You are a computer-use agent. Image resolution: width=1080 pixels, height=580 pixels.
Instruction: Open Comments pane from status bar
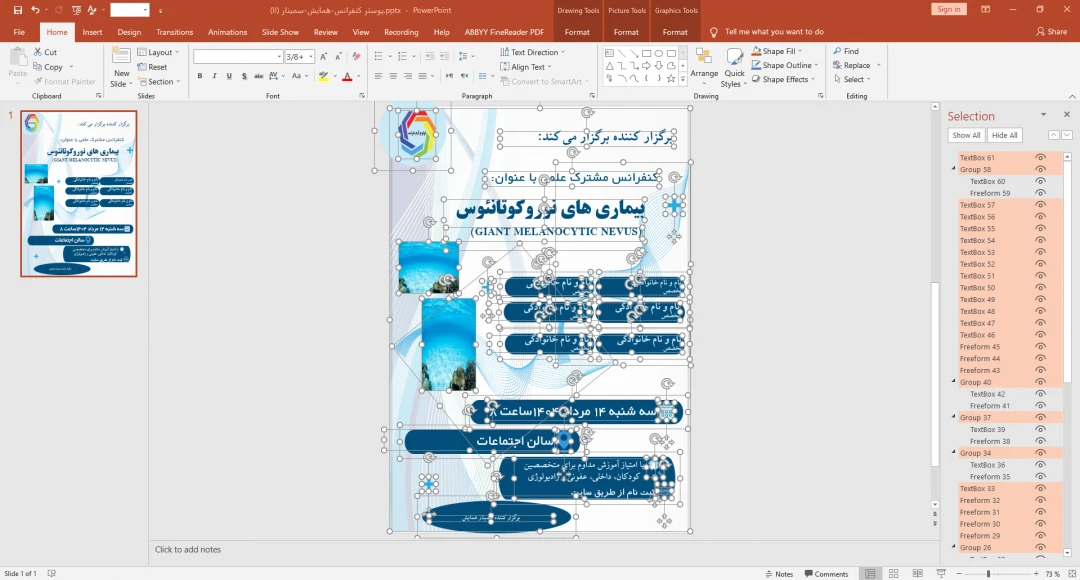click(x=826, y=574)
